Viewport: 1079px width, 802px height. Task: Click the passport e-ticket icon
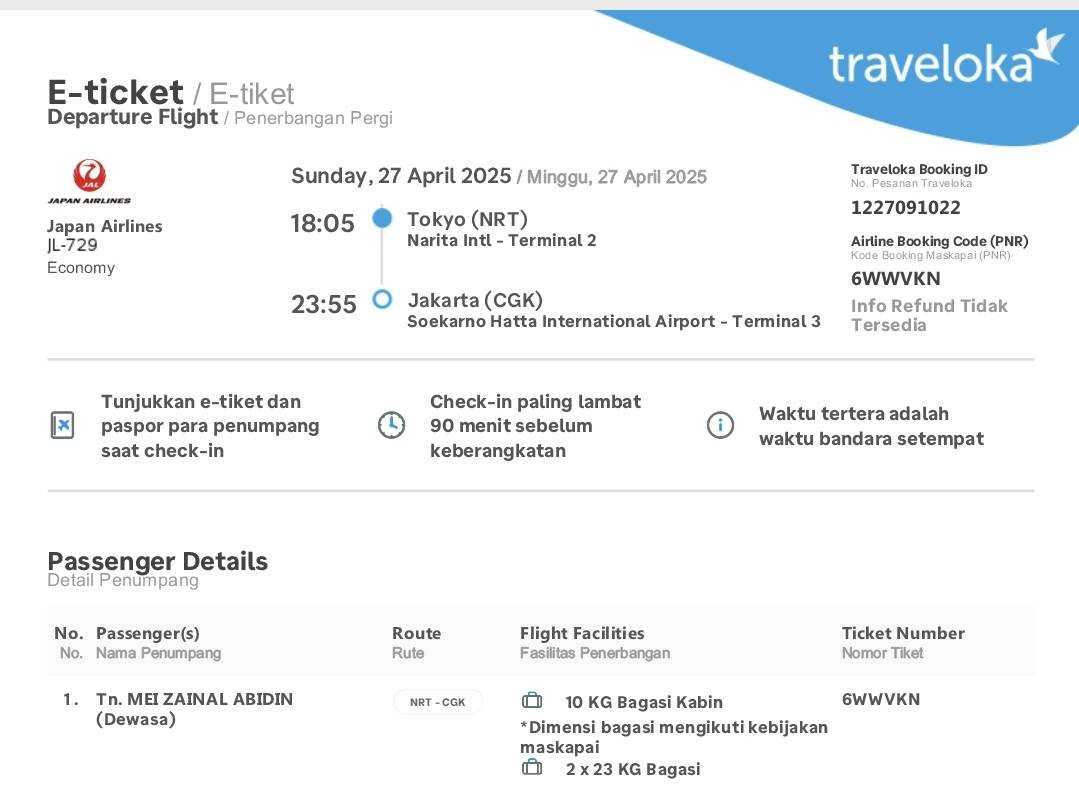[62, 425]
